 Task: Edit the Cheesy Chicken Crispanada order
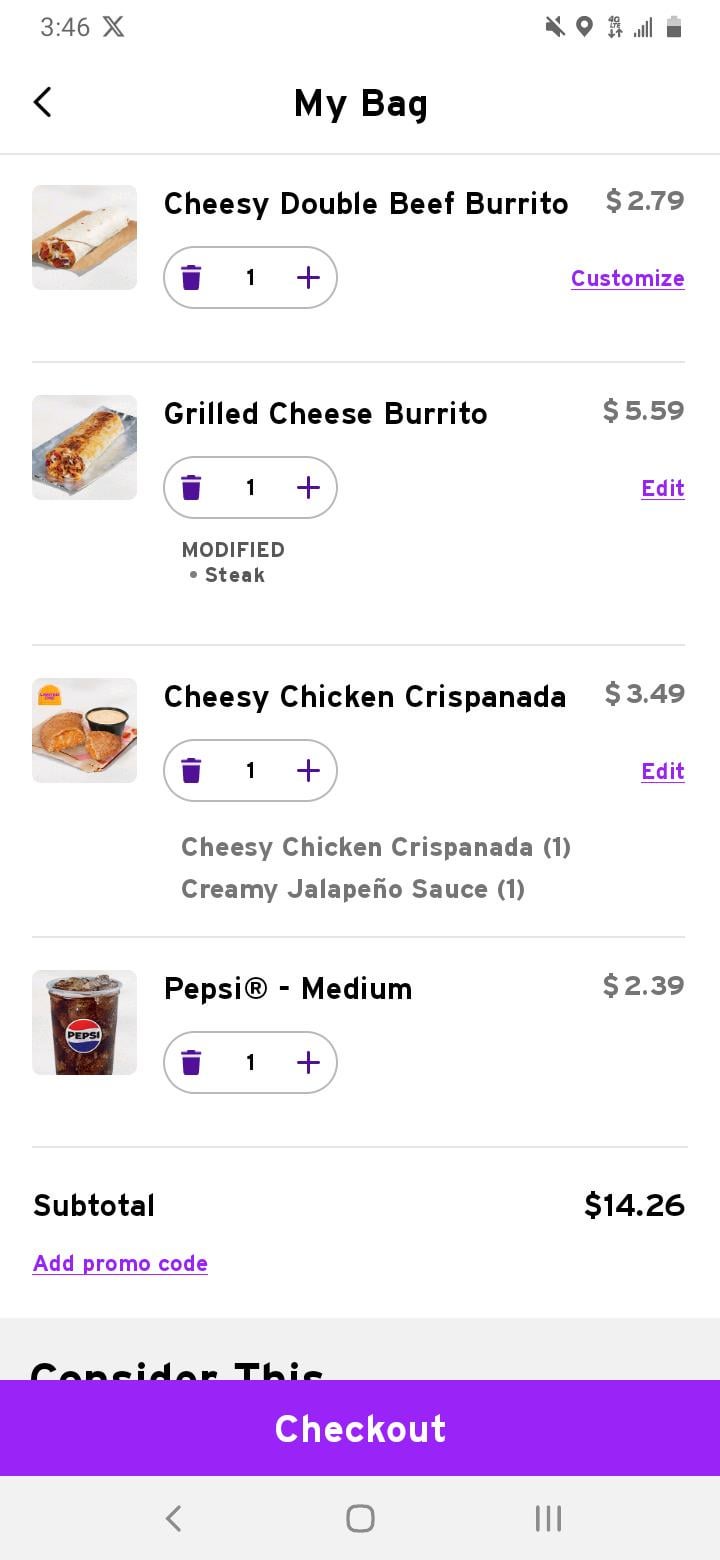662,772
